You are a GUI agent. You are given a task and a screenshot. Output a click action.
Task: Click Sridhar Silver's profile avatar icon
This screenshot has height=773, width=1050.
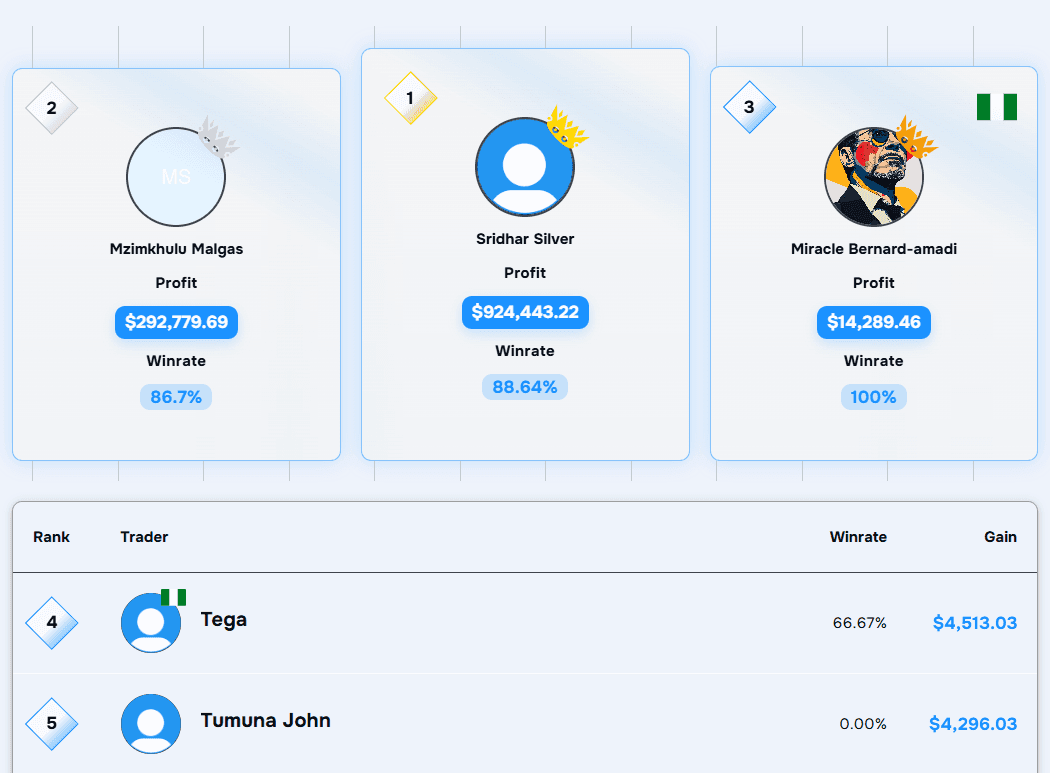tap(525, 165)
